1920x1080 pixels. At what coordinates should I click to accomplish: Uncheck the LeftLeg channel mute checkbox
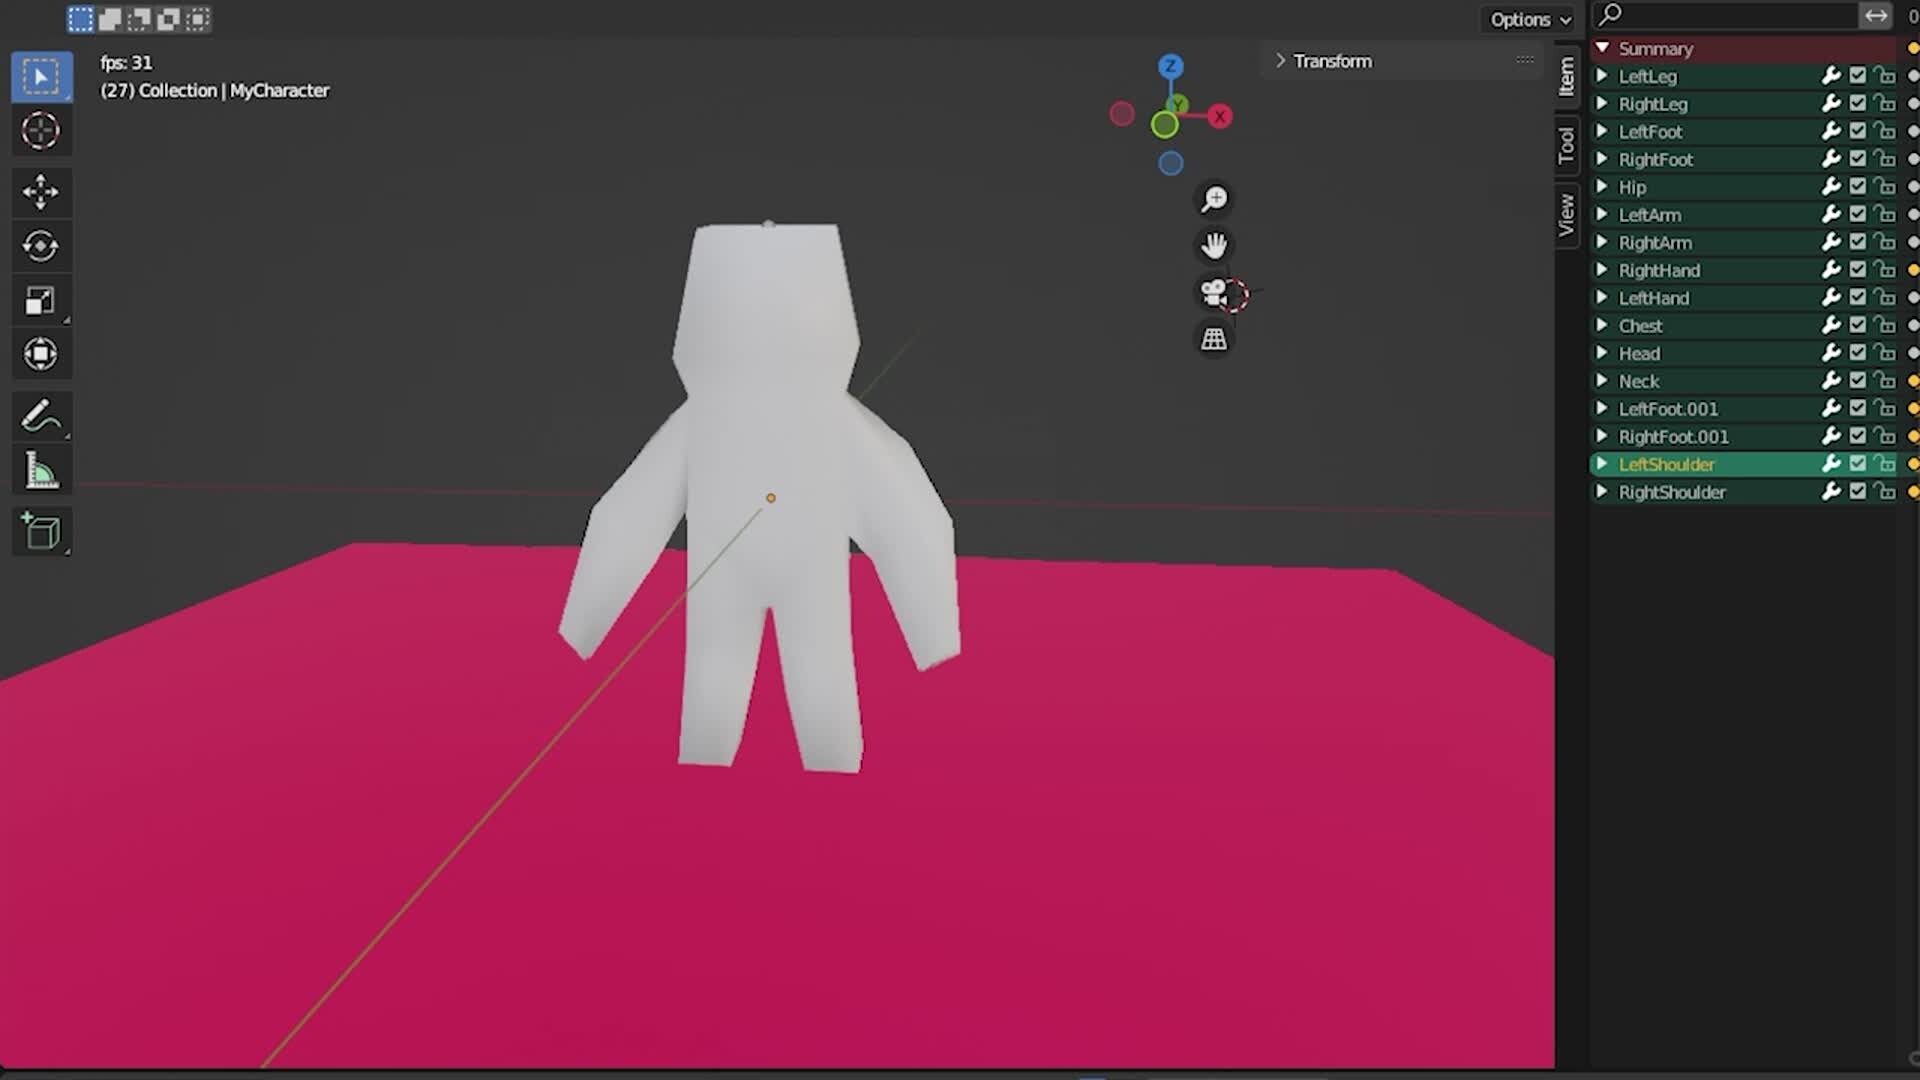point(1858,76)
